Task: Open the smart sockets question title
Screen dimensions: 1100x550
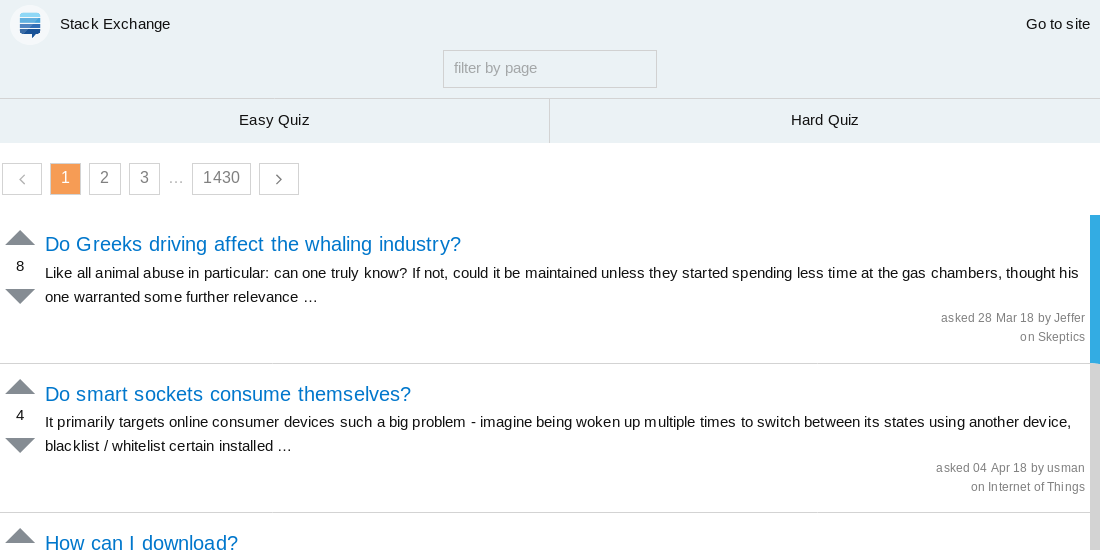Action: coord(227,394)
